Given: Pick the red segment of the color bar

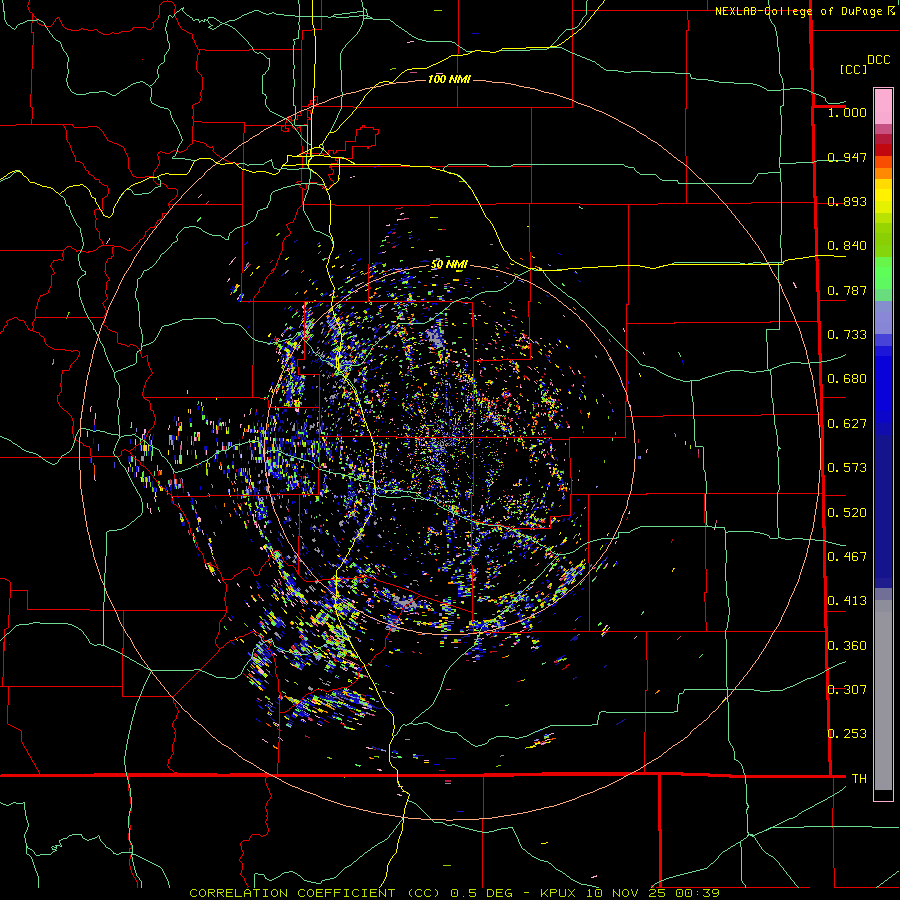Looking at the screenshot, I should (883, 150).
